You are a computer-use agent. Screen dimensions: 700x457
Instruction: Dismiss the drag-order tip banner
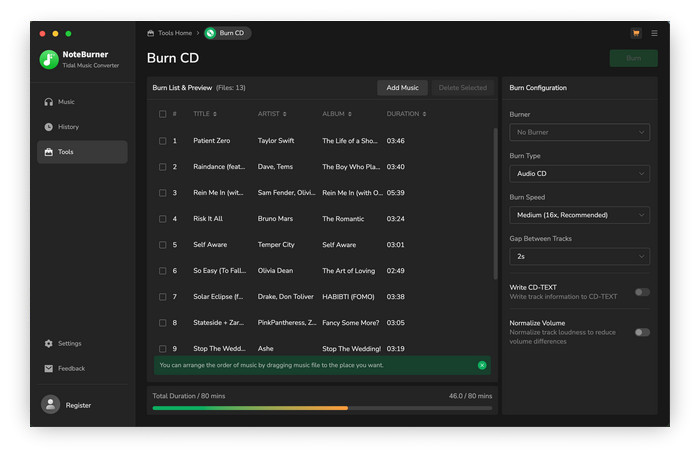coord(482,365)
